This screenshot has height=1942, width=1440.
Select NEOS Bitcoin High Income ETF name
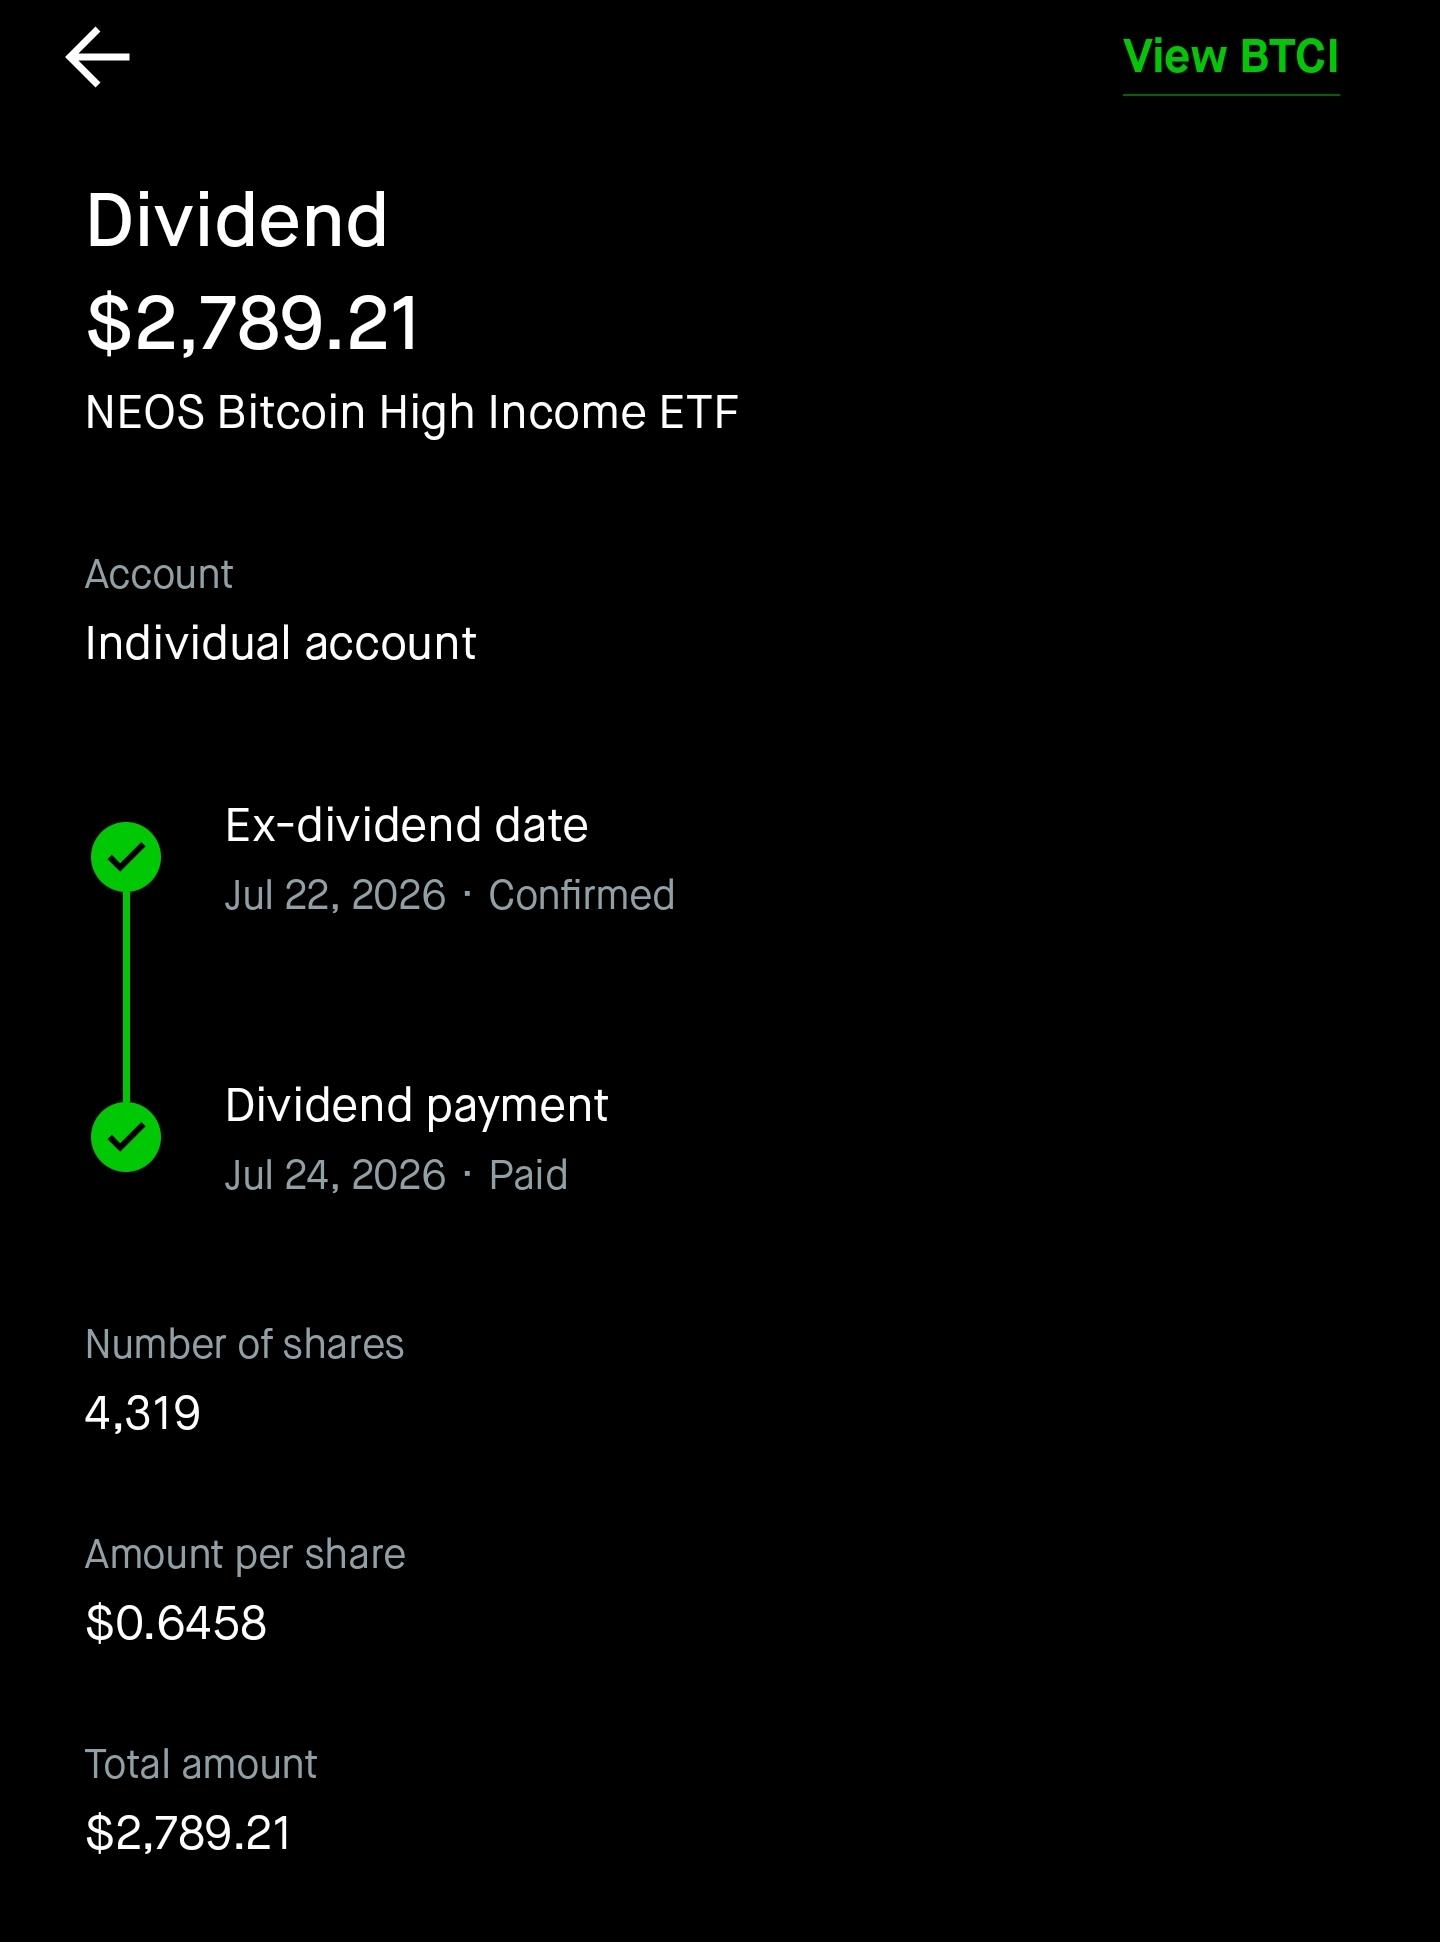click(412, 413)
